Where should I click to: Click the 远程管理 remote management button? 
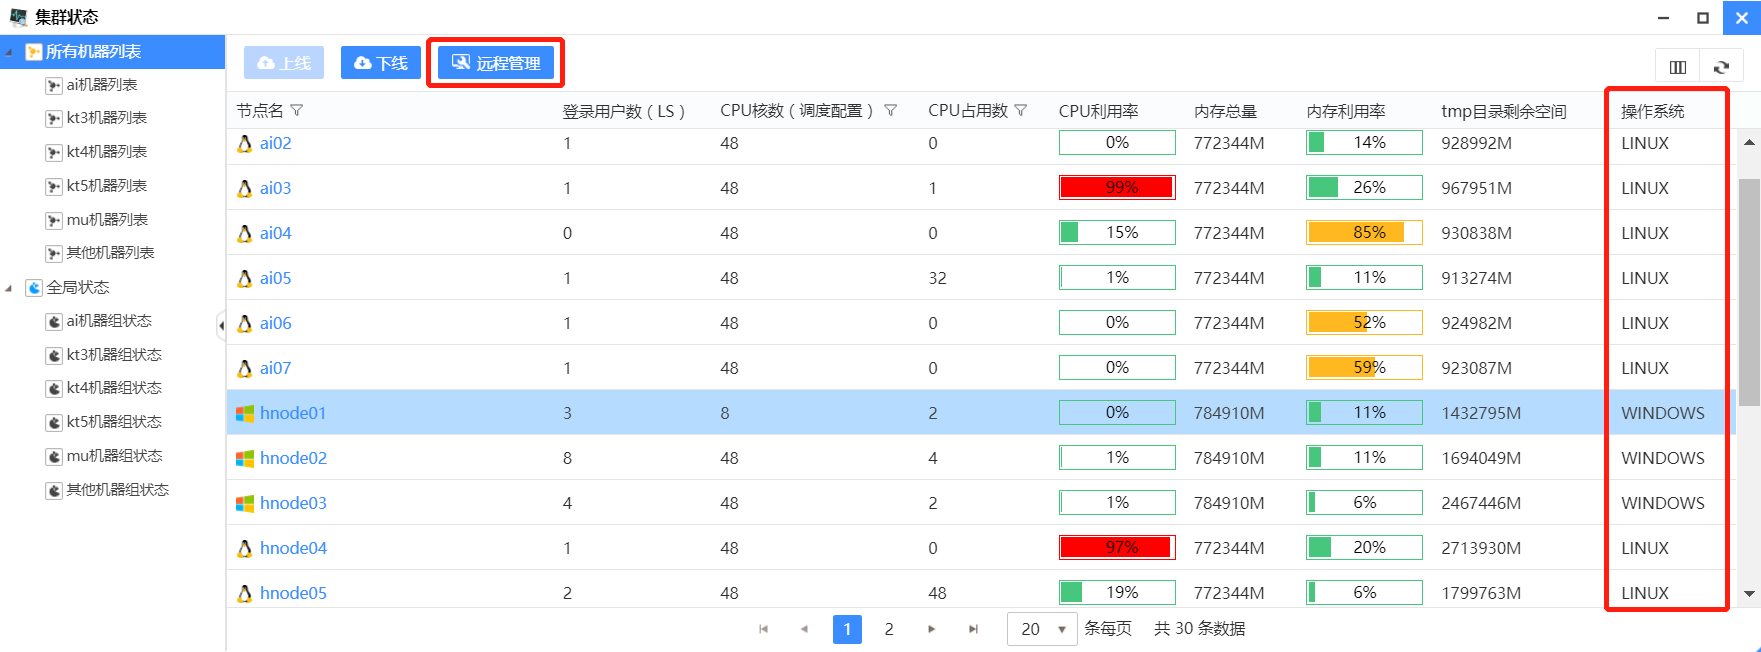pos(496,63)
